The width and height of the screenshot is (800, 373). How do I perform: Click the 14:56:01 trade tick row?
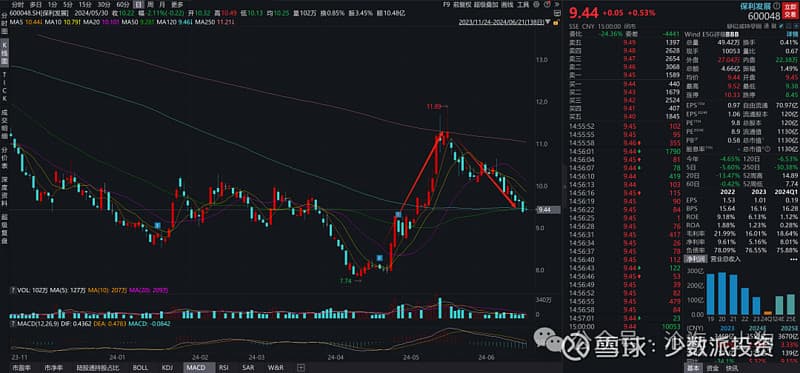pyautogui.click(x=624, y=152)
